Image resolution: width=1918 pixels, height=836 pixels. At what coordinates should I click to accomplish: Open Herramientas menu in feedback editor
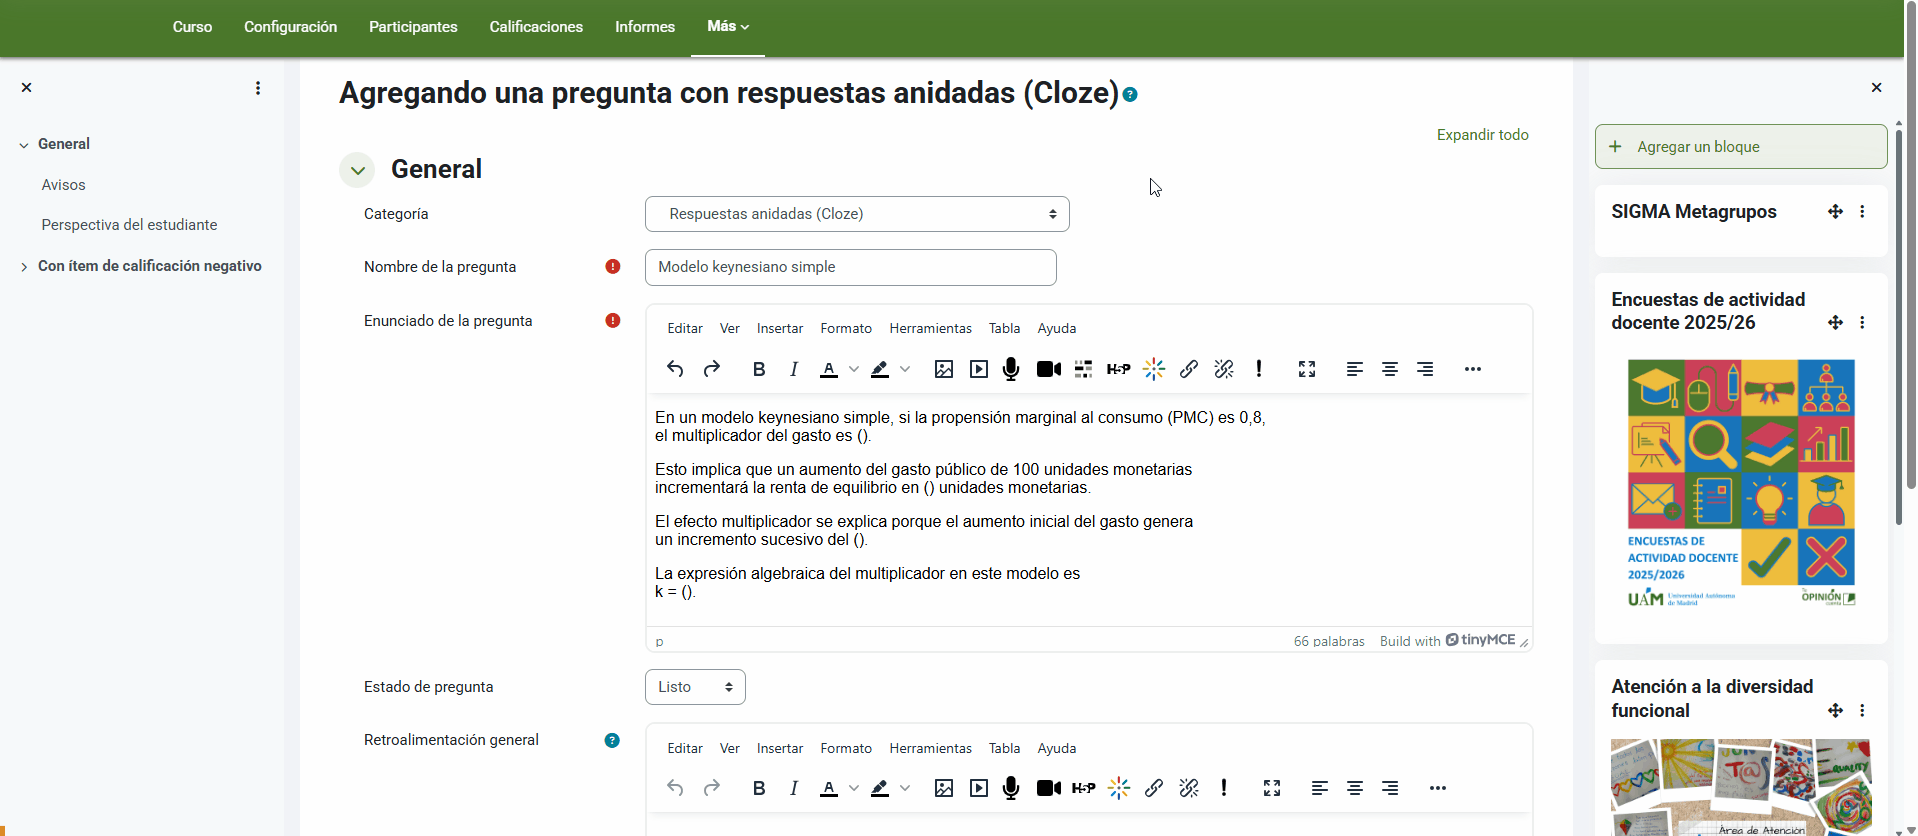click(x=930, y=748)
